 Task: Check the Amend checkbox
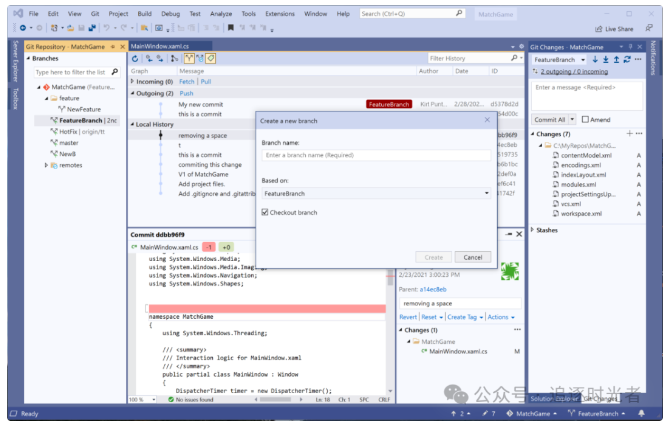585,120
